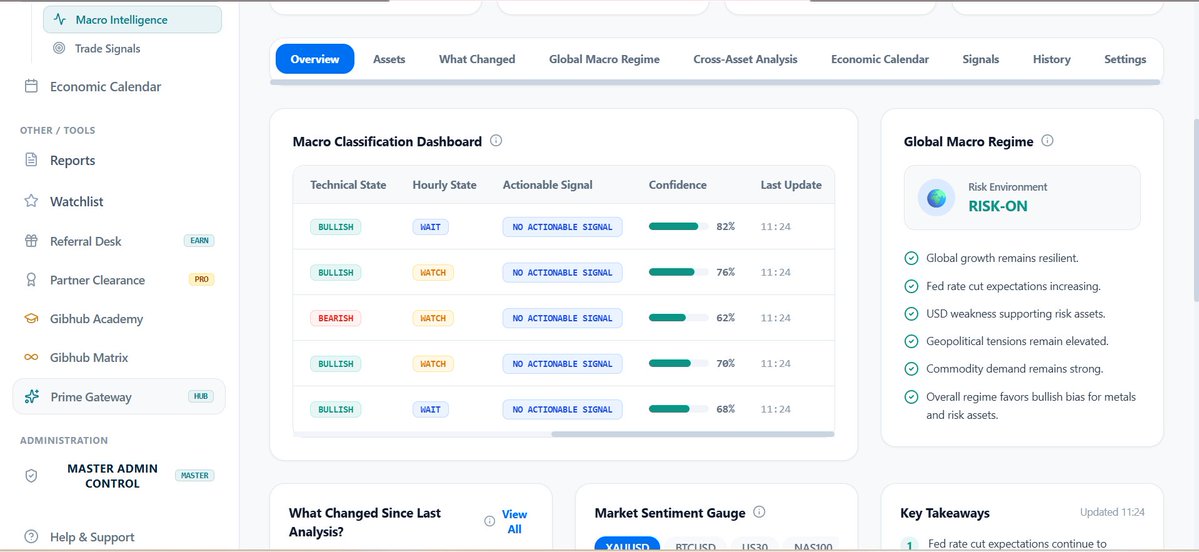Image resolution: width=1199 pixels, height=552 pixels.
Task: Open the What Changed tab
Action: (x=477, y=59)
